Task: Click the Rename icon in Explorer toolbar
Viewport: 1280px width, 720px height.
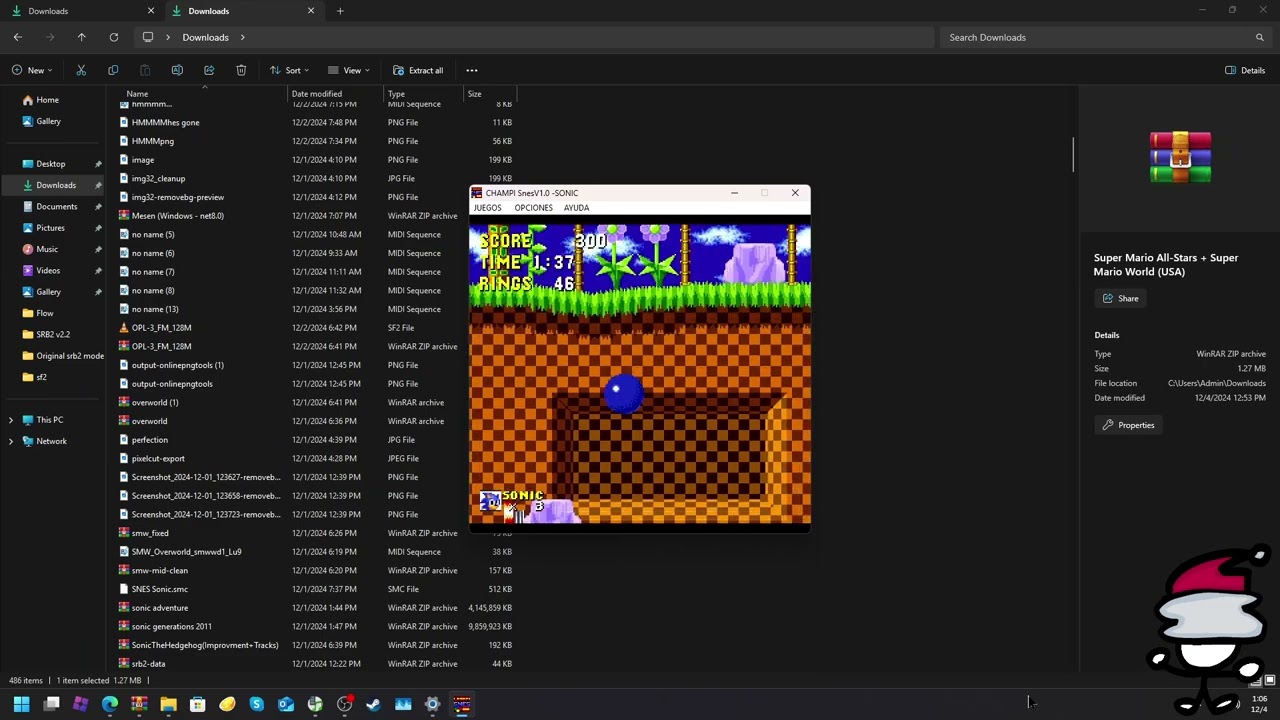Action: click(177, 70)
